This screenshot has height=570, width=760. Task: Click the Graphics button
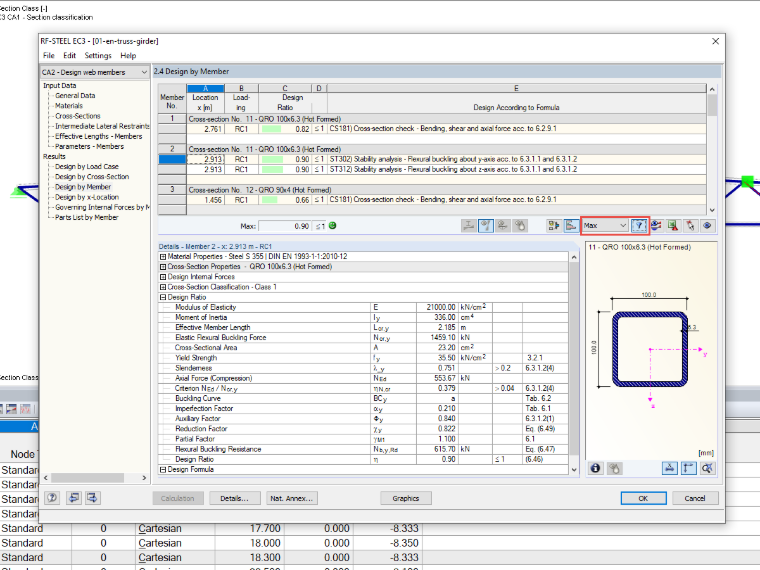pyautogui.click(x=406, y=498)
